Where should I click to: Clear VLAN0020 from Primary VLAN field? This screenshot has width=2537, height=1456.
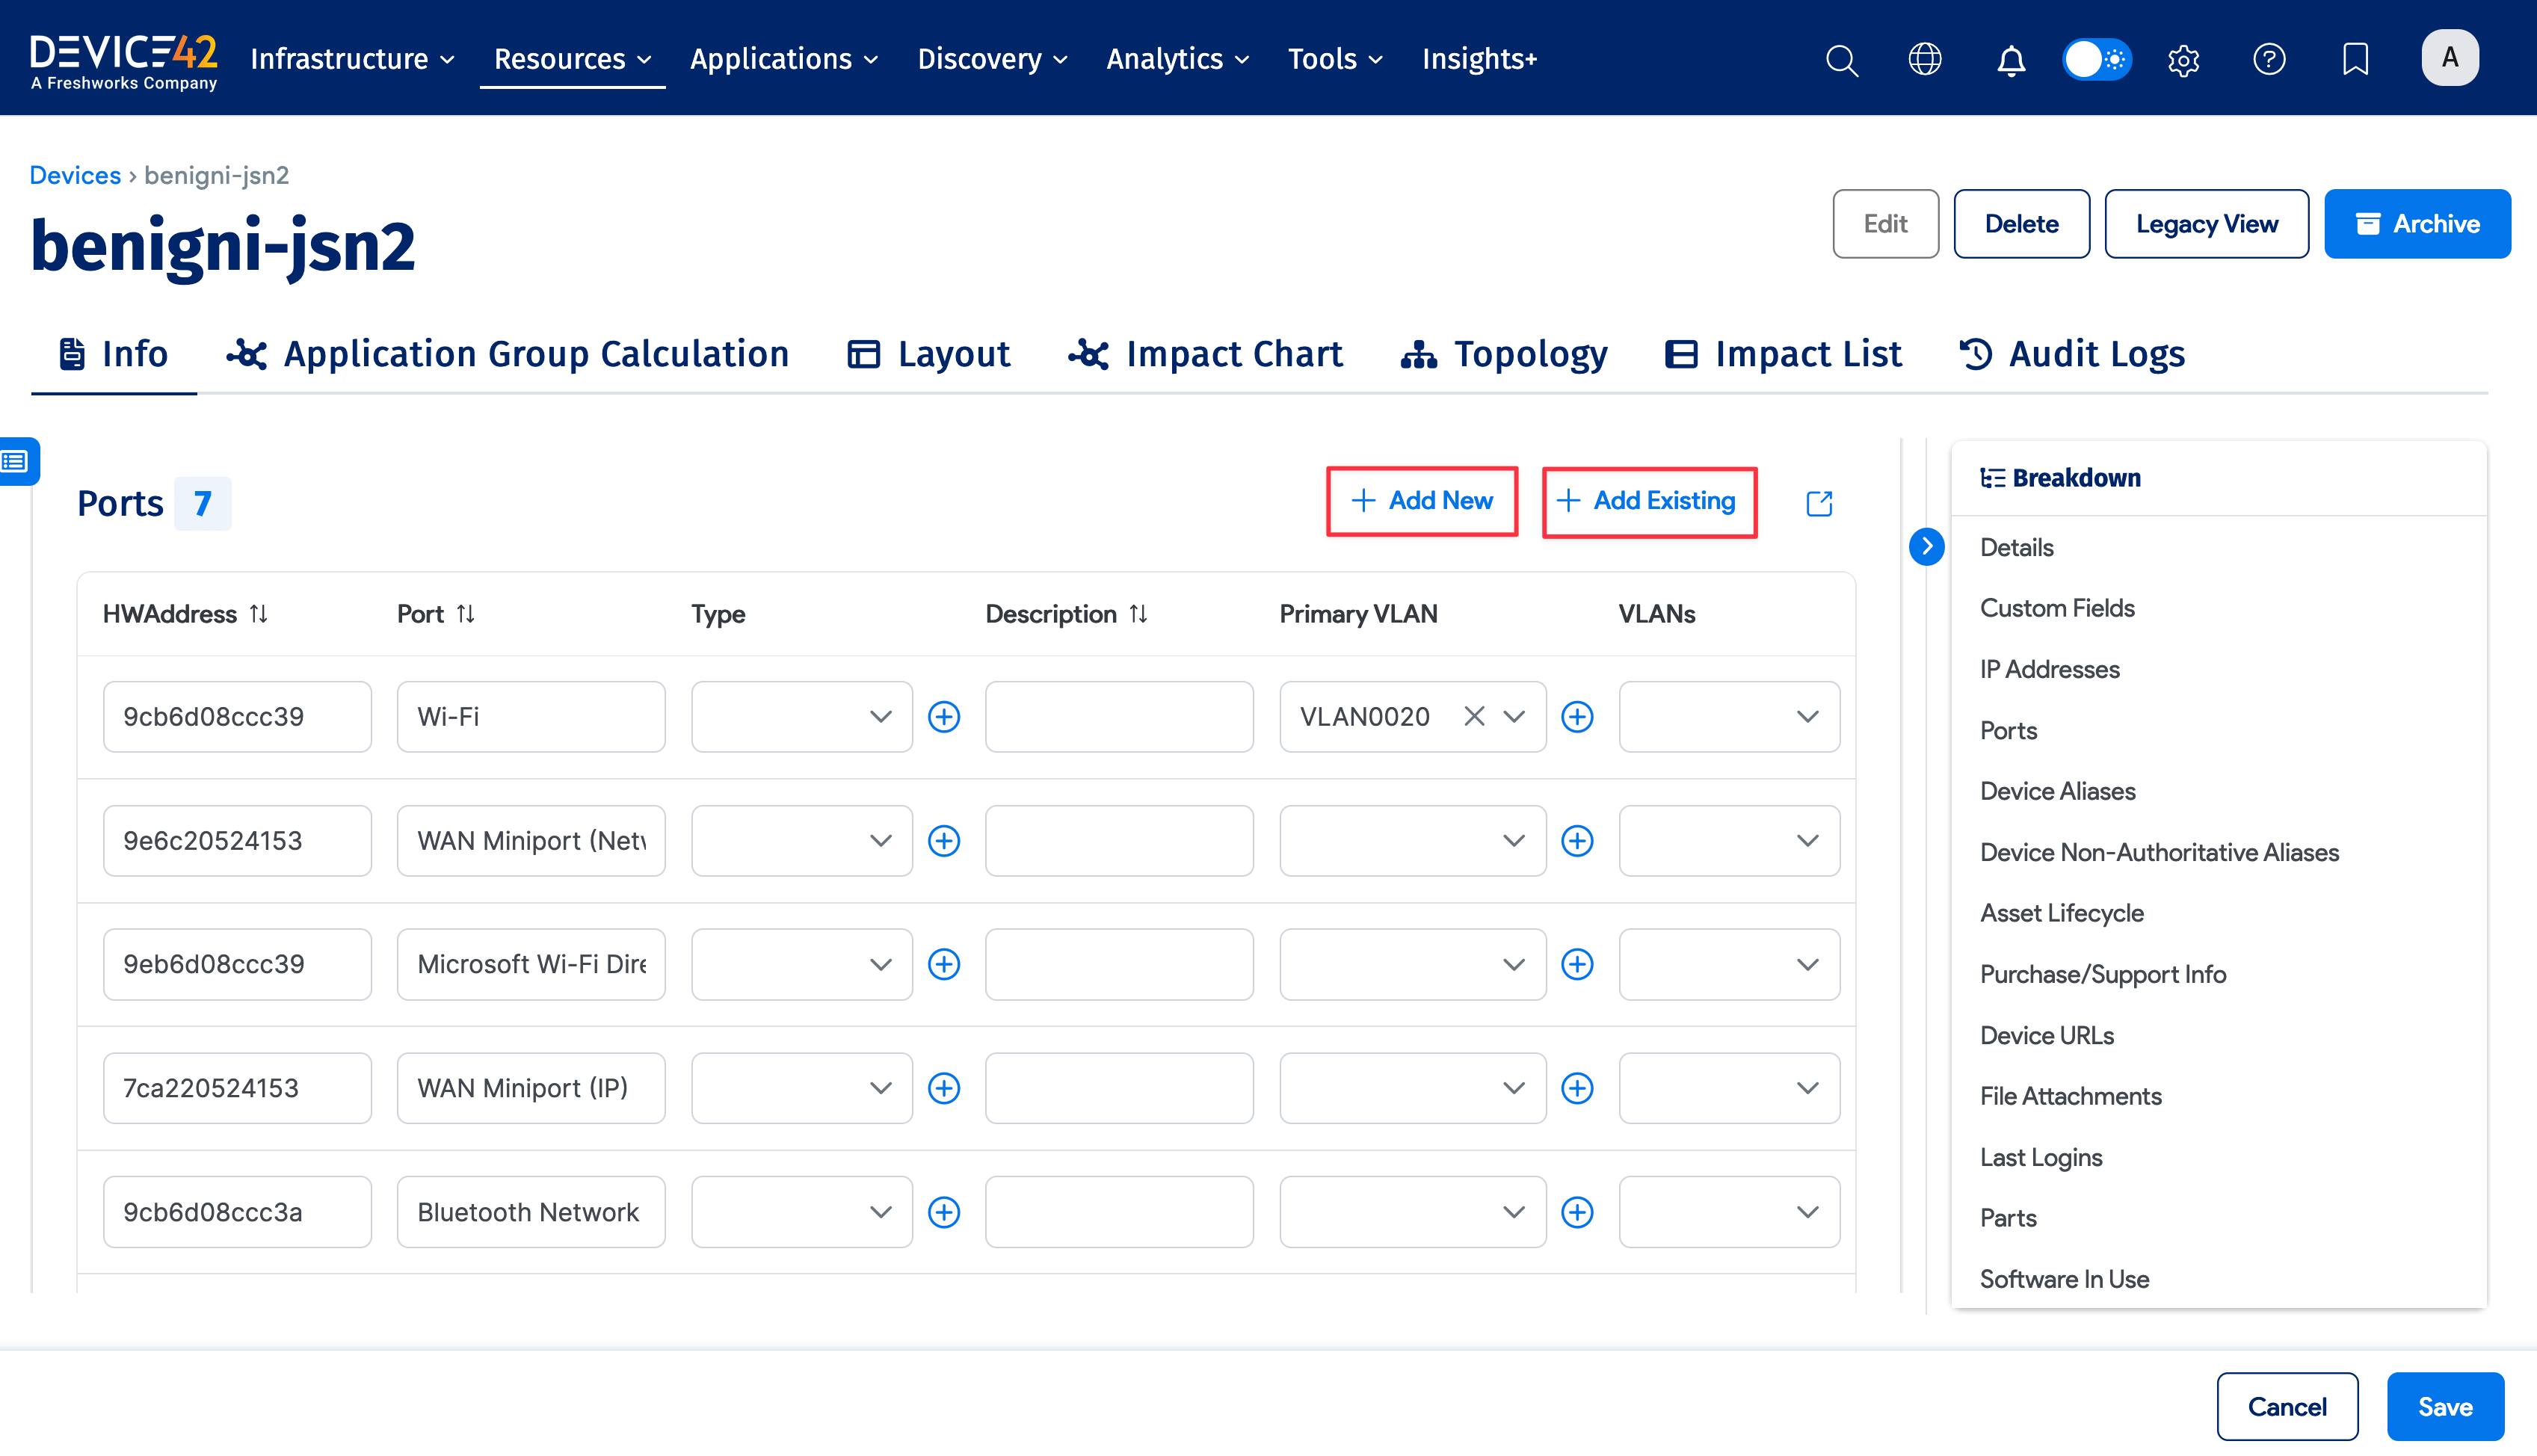click(x=1473, y=716)
